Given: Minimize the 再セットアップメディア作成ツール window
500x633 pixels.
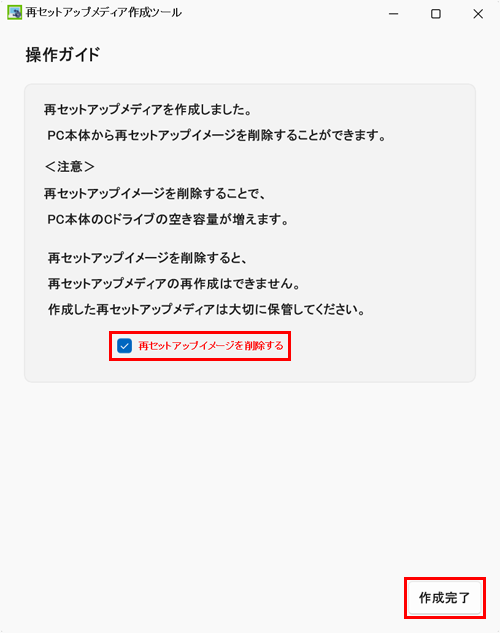Looking at the screenshot, I should [393, 14].
